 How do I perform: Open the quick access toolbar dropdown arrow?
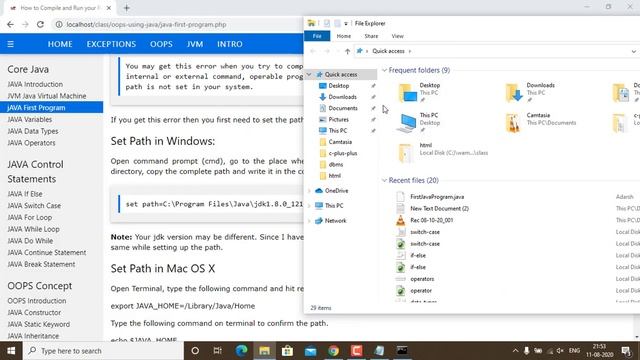[x=346, y=24]
